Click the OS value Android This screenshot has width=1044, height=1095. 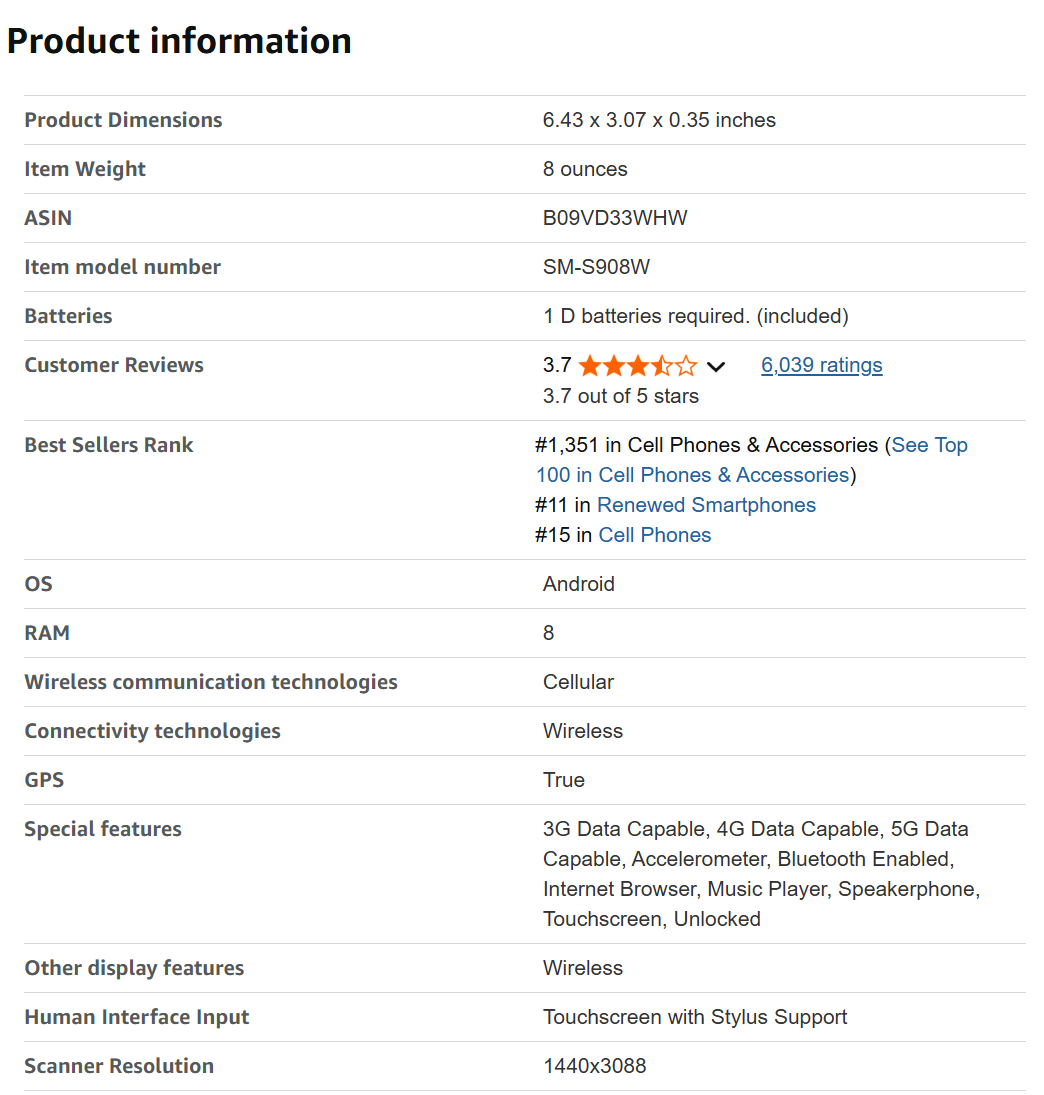coord(578,584)
